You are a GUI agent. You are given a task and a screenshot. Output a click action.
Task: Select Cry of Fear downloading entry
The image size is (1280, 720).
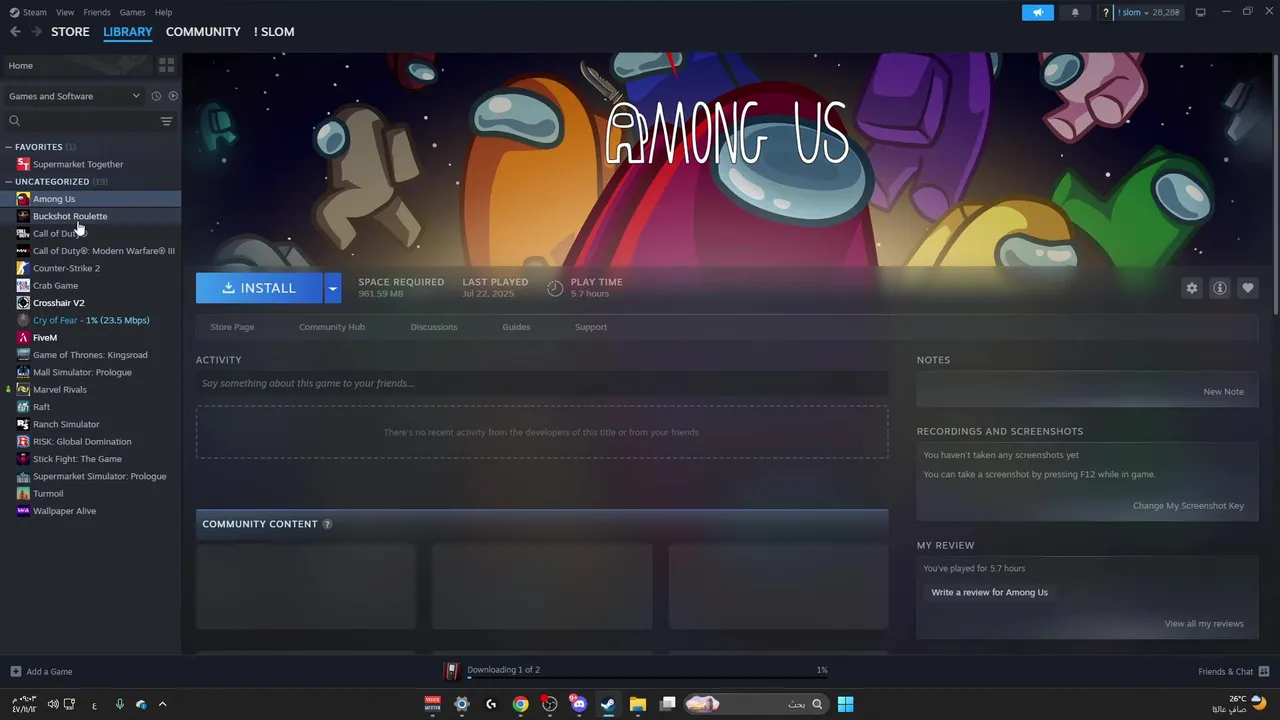[x=90, y=320]
